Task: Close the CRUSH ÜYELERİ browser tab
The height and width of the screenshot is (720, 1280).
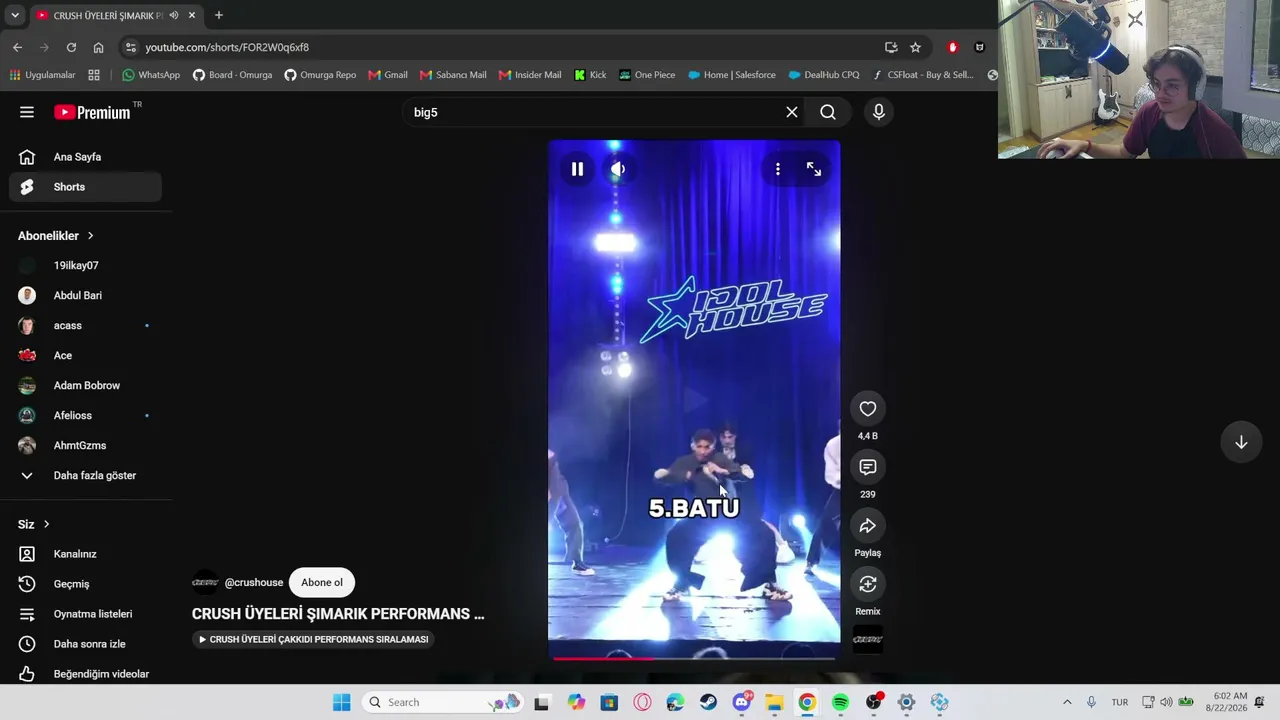Action: click(191, 15)
